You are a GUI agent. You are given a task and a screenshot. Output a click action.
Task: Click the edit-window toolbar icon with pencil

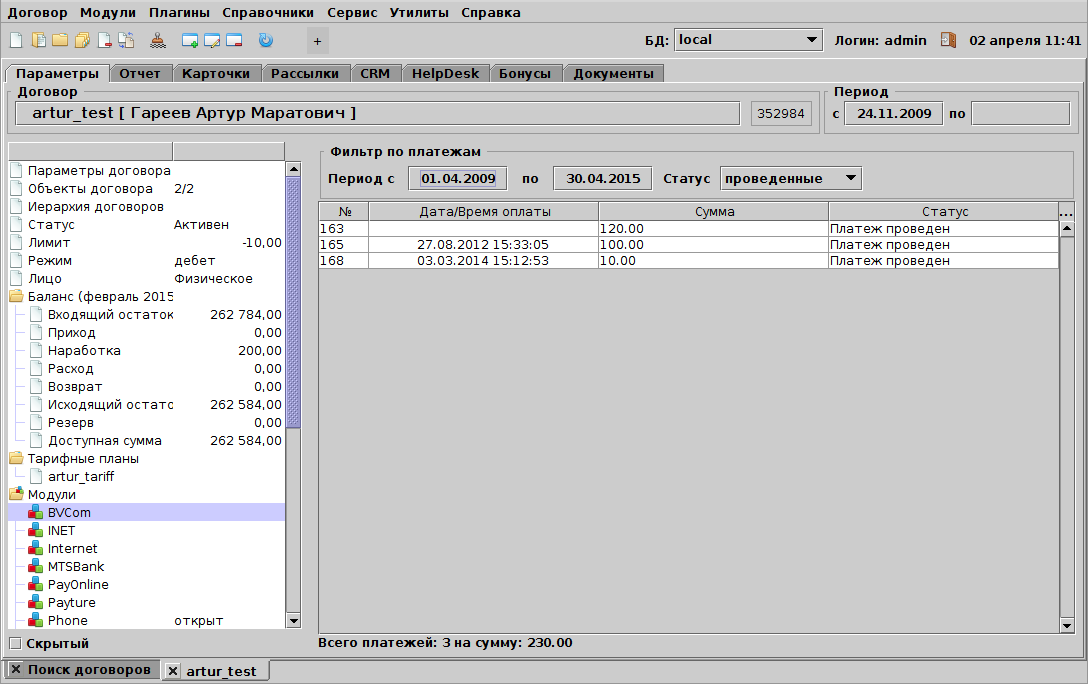tap(212, 40)
